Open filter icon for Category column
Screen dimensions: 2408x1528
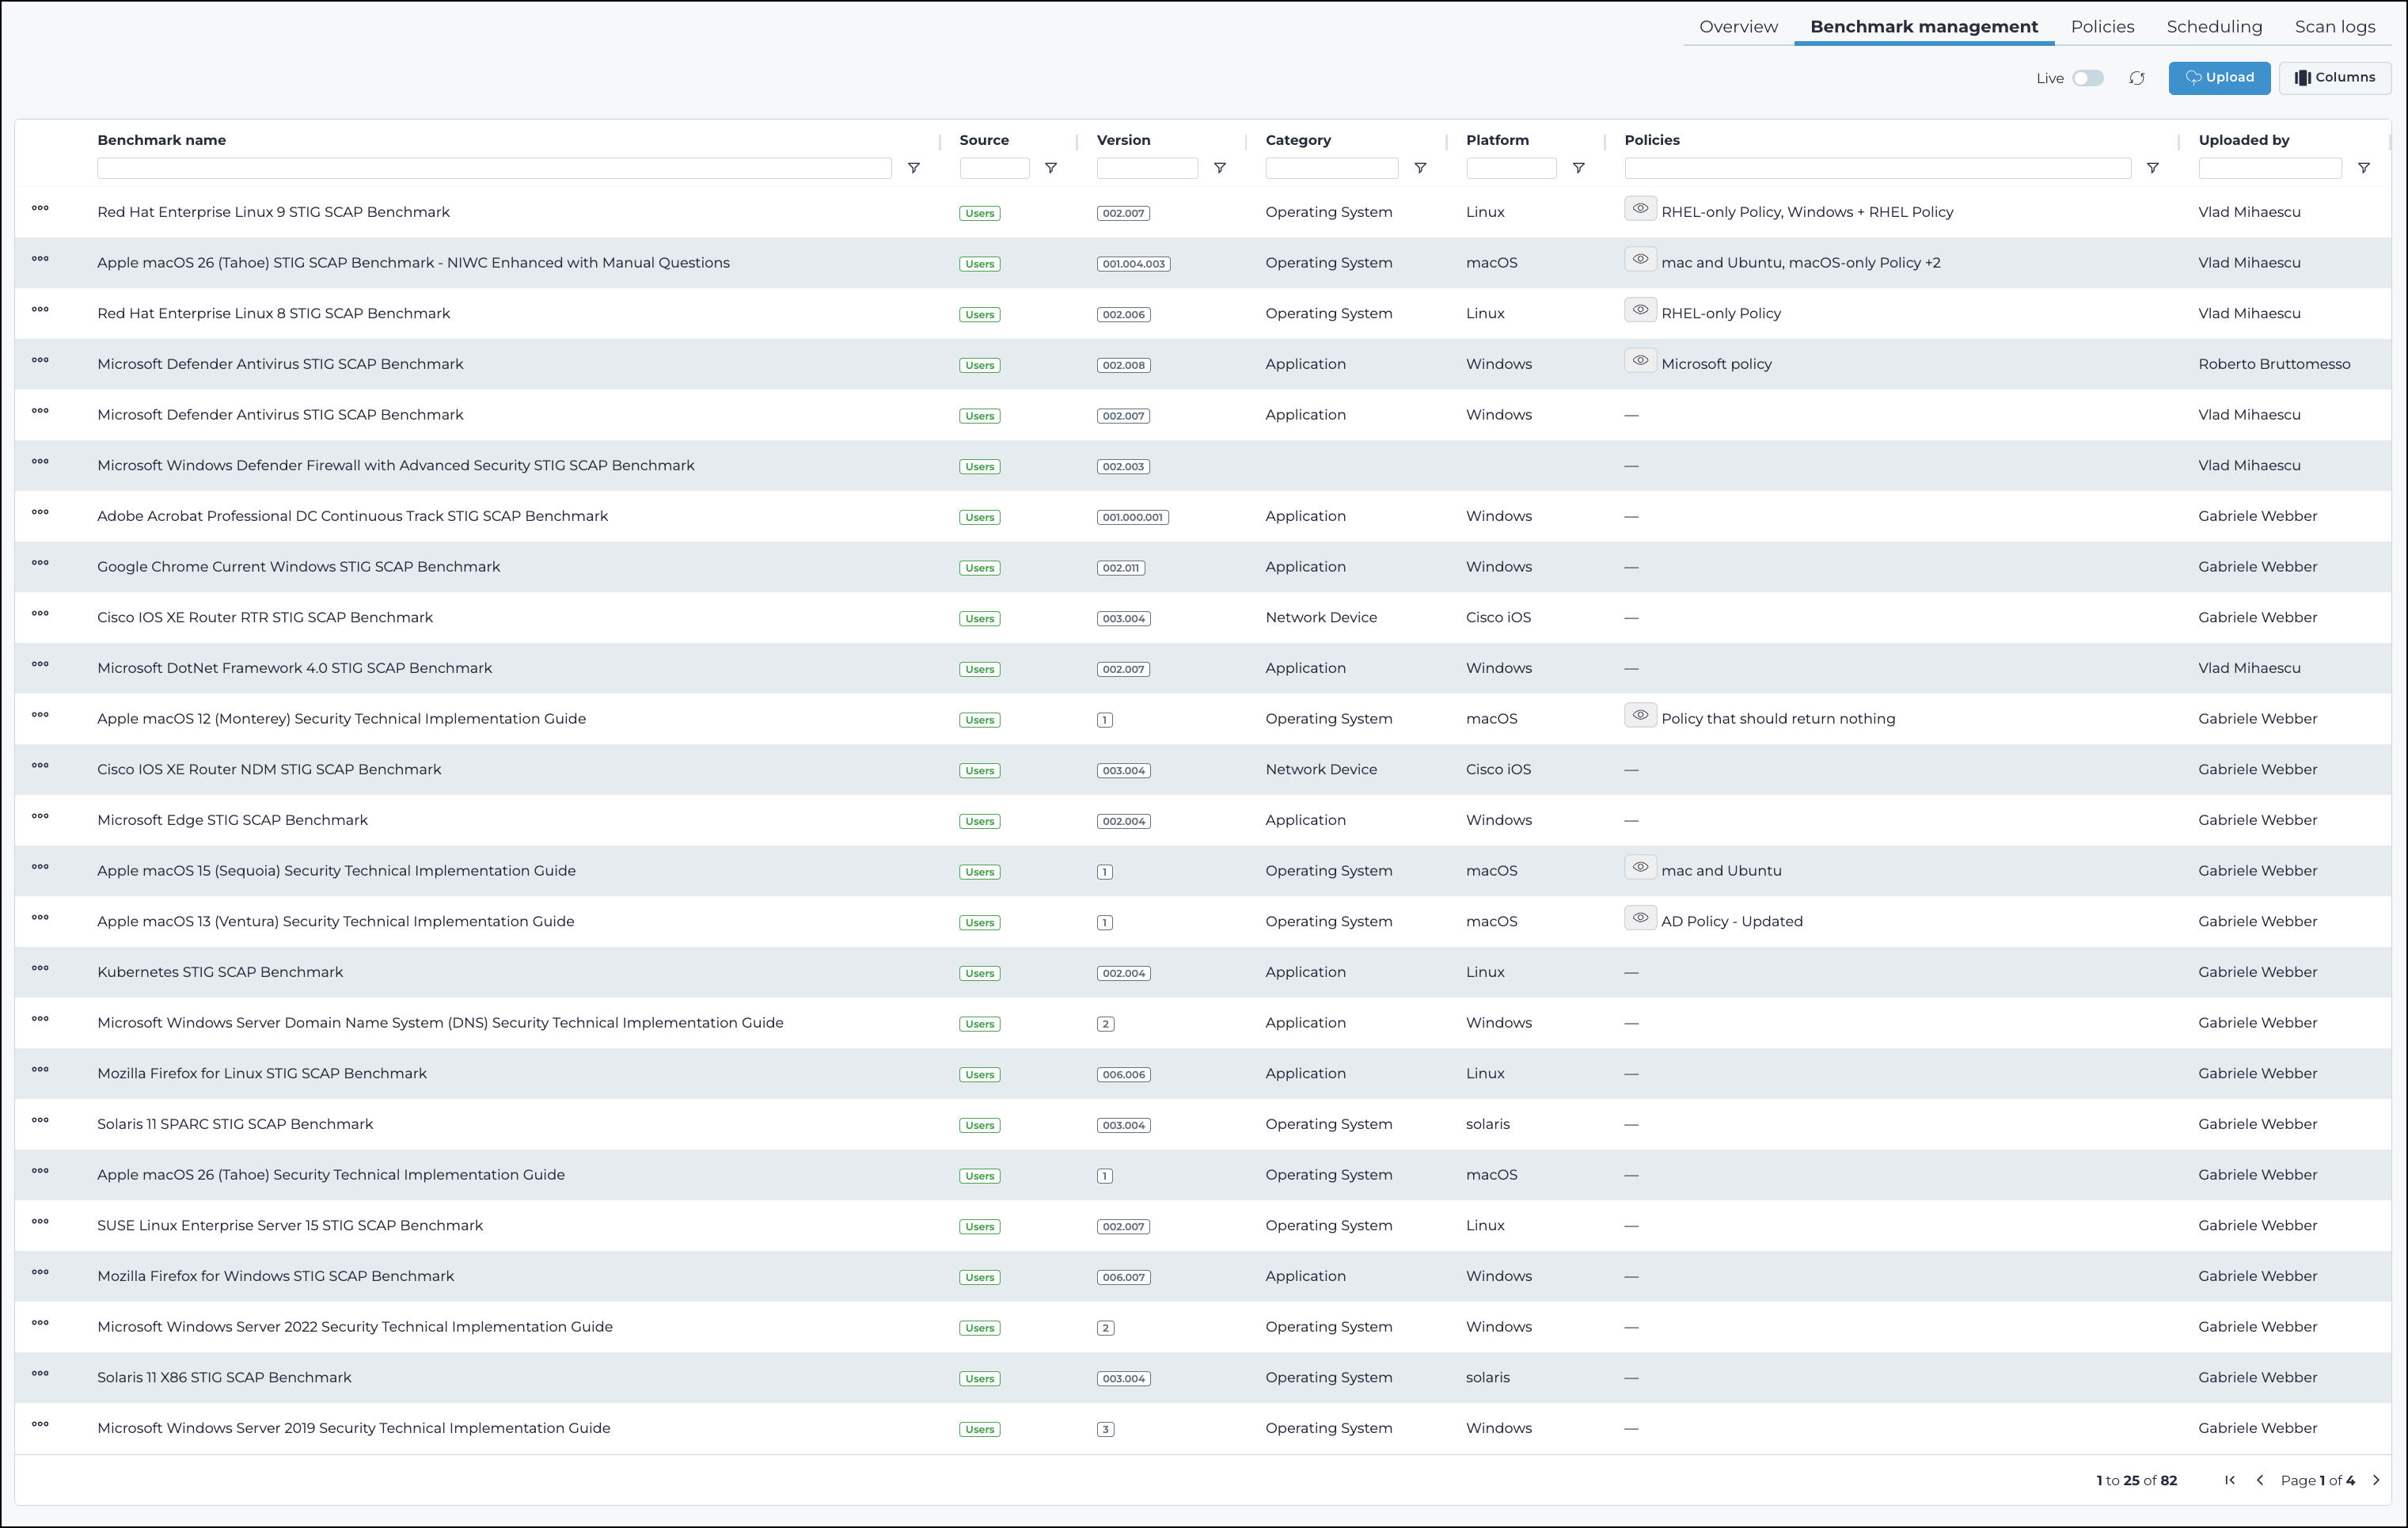1419,168
